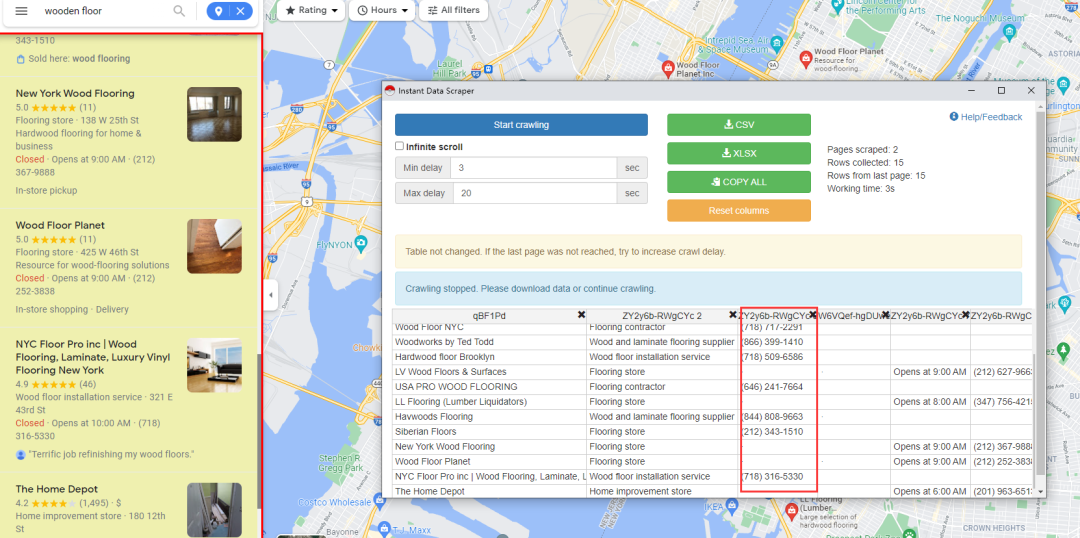Export the scraped data as XLSX
1080x538 pixels.
pyautogui.click(x=738, y=153)
